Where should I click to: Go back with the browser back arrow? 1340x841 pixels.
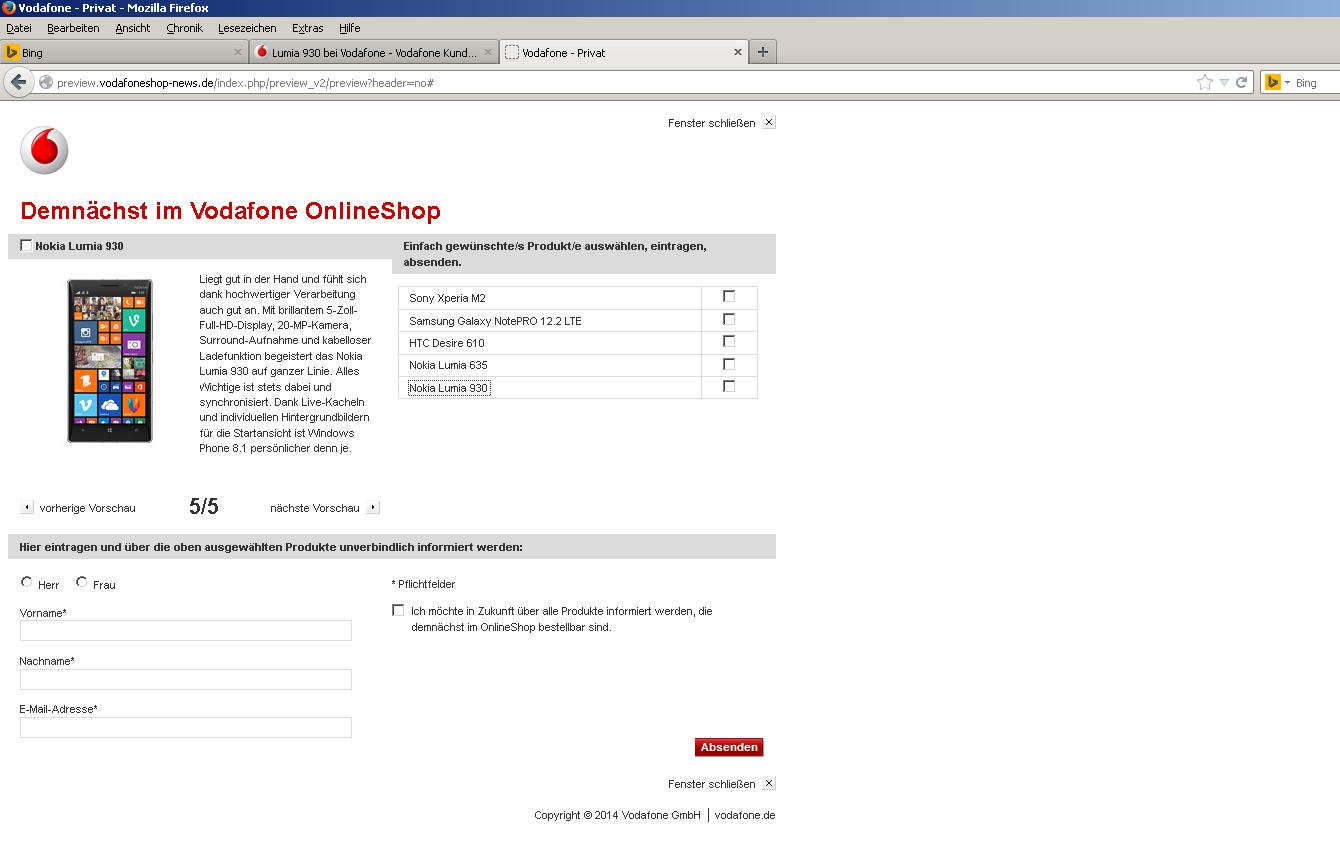click(x=18, y=82)
